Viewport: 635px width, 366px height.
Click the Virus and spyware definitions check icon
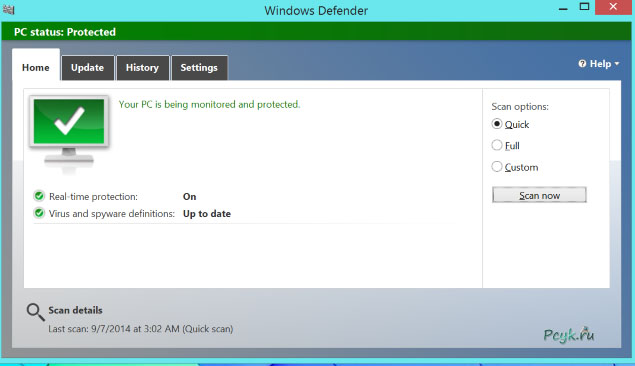(x=39, y=213)
